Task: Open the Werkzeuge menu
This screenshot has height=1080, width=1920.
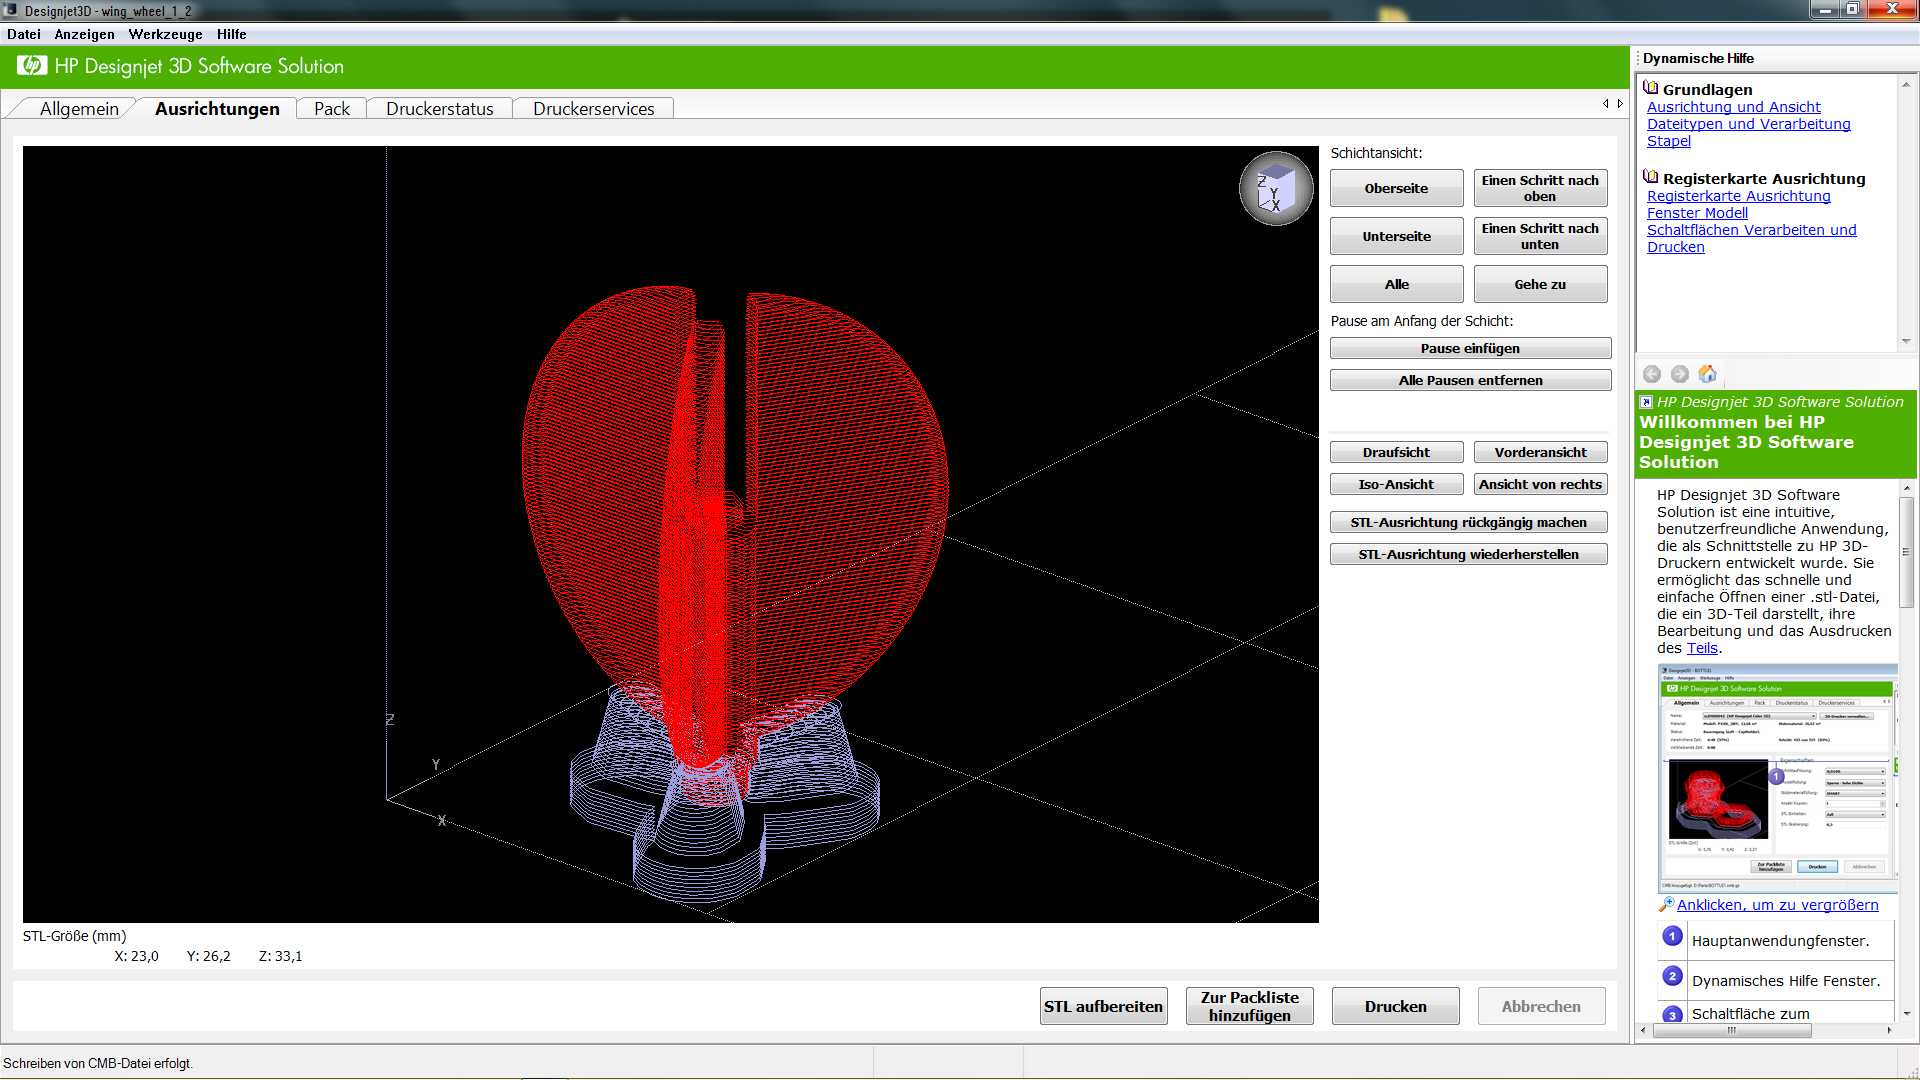Action: coord(166,34)
